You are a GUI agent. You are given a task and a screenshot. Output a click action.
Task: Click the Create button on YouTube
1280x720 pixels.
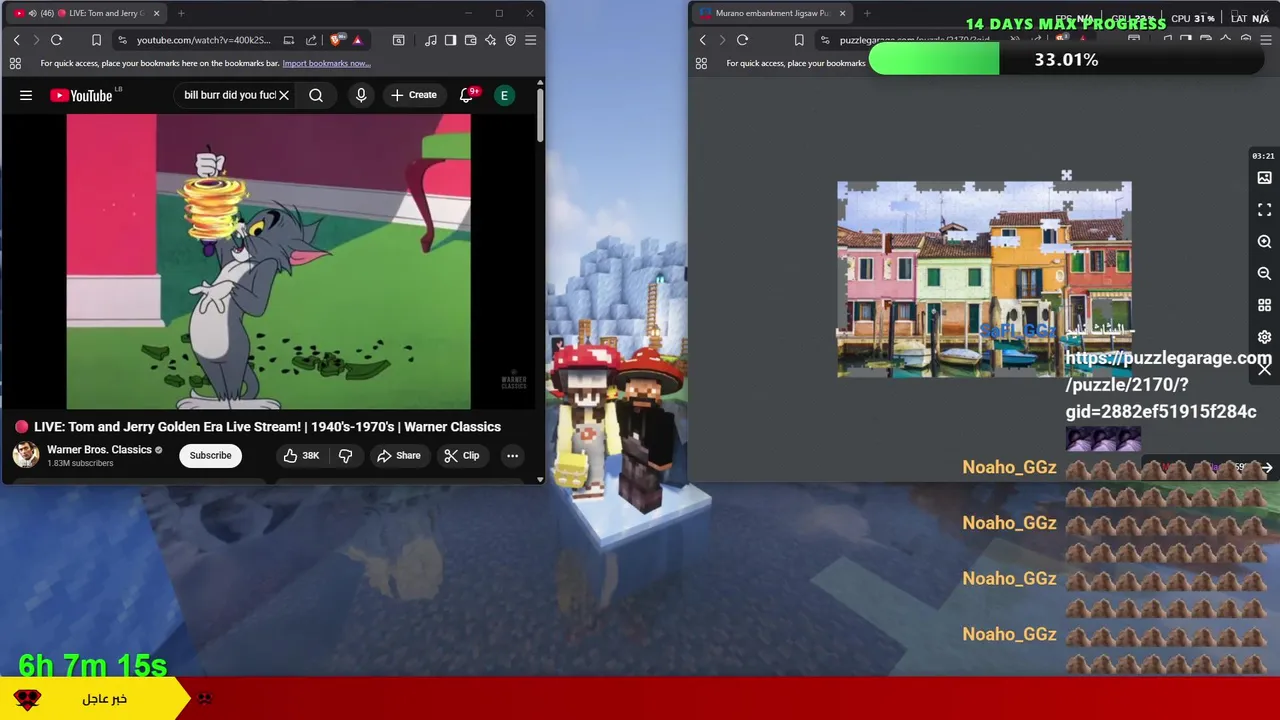click(x=414, y=95)
